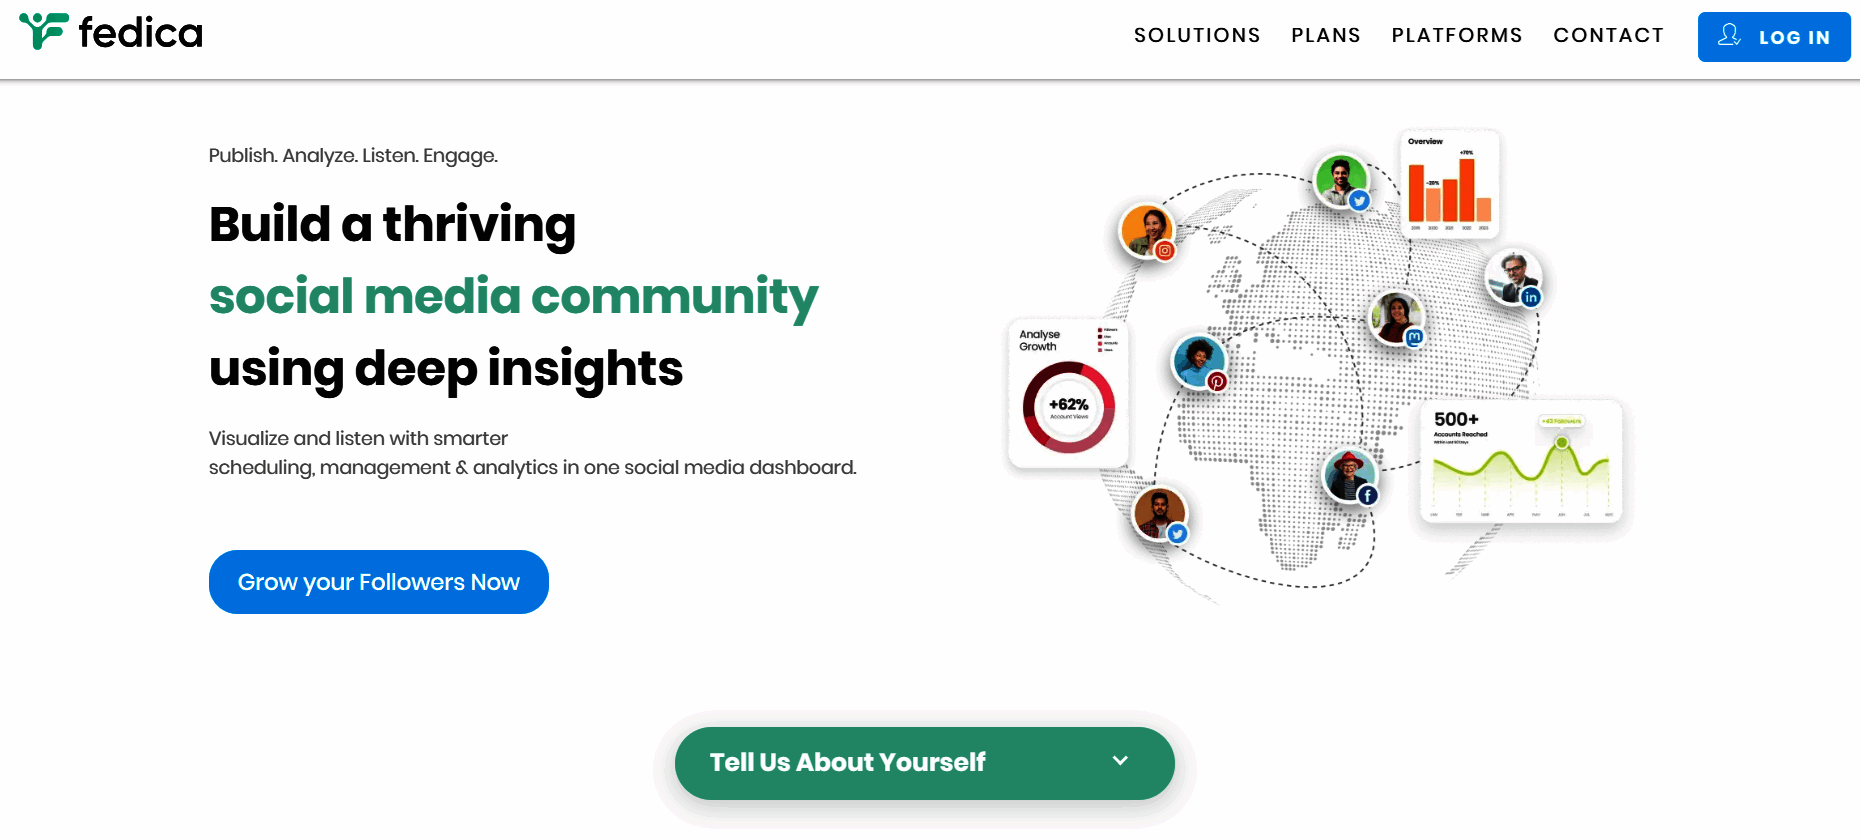Click the Analyse Growth donut chart card
This screenshot has height=839, width=1860.
tap(1069, 393)
